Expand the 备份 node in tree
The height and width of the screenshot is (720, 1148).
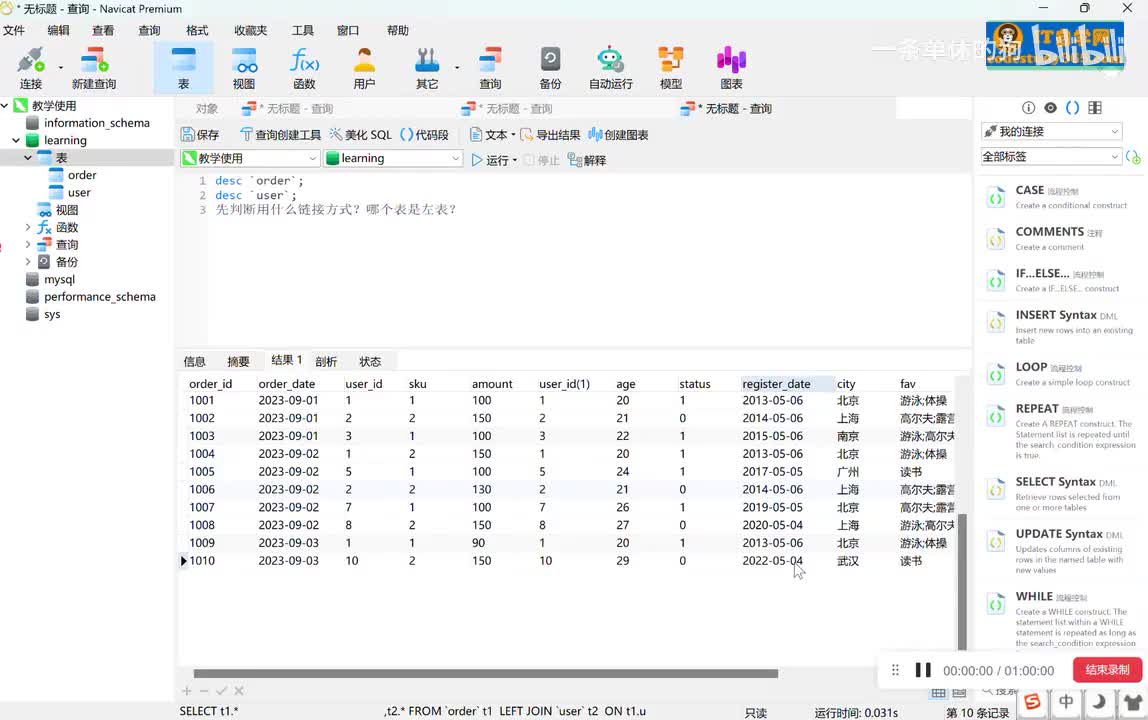(28, 261)
